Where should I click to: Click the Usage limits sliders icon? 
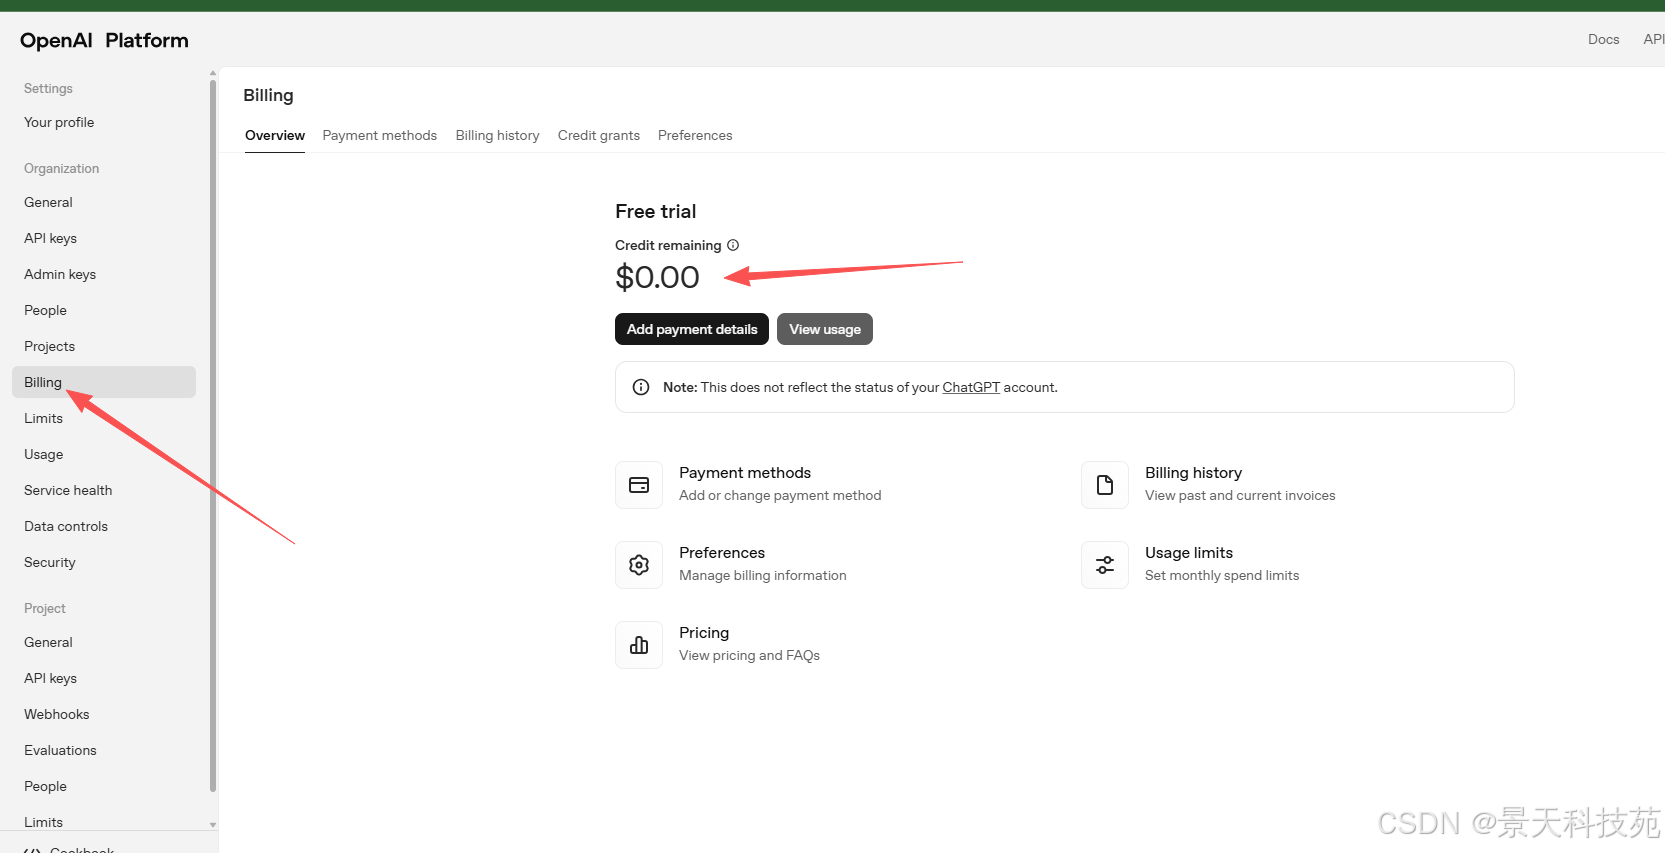(x=1105, y=565)
